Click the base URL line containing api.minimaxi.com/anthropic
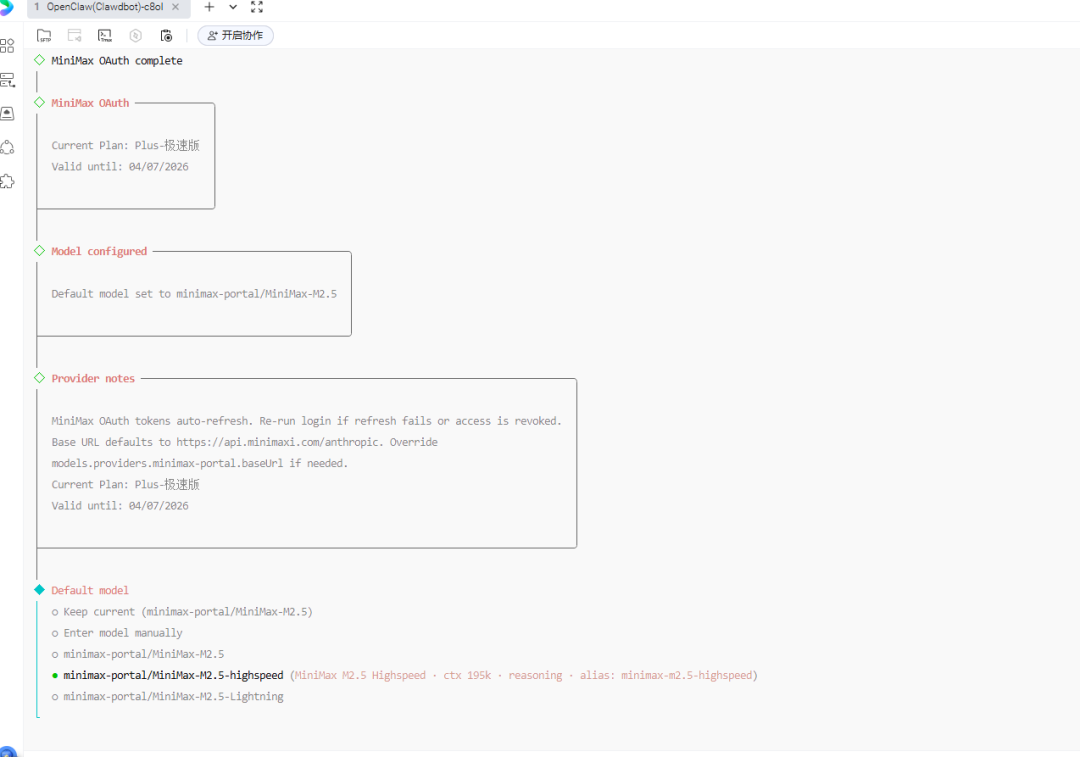Viewport: 1080px width, 757px height. pos(245,442)
